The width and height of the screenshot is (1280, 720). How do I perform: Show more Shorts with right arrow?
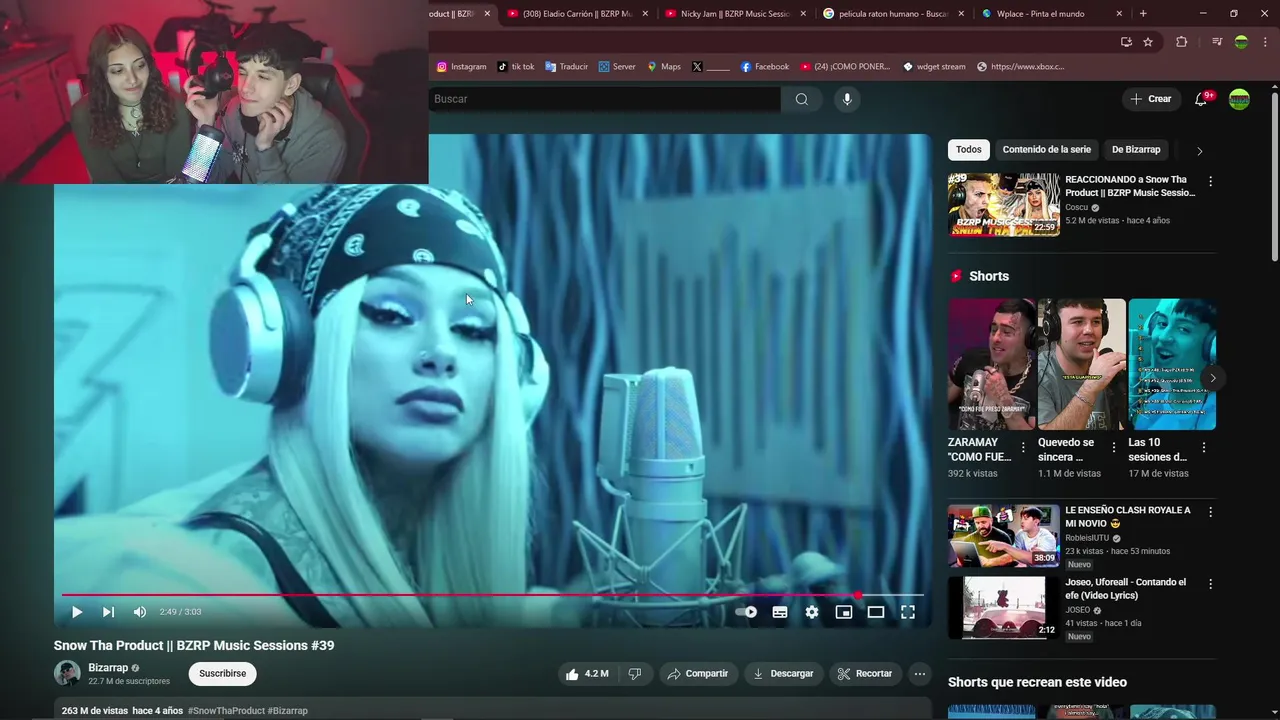[1212, 378]
